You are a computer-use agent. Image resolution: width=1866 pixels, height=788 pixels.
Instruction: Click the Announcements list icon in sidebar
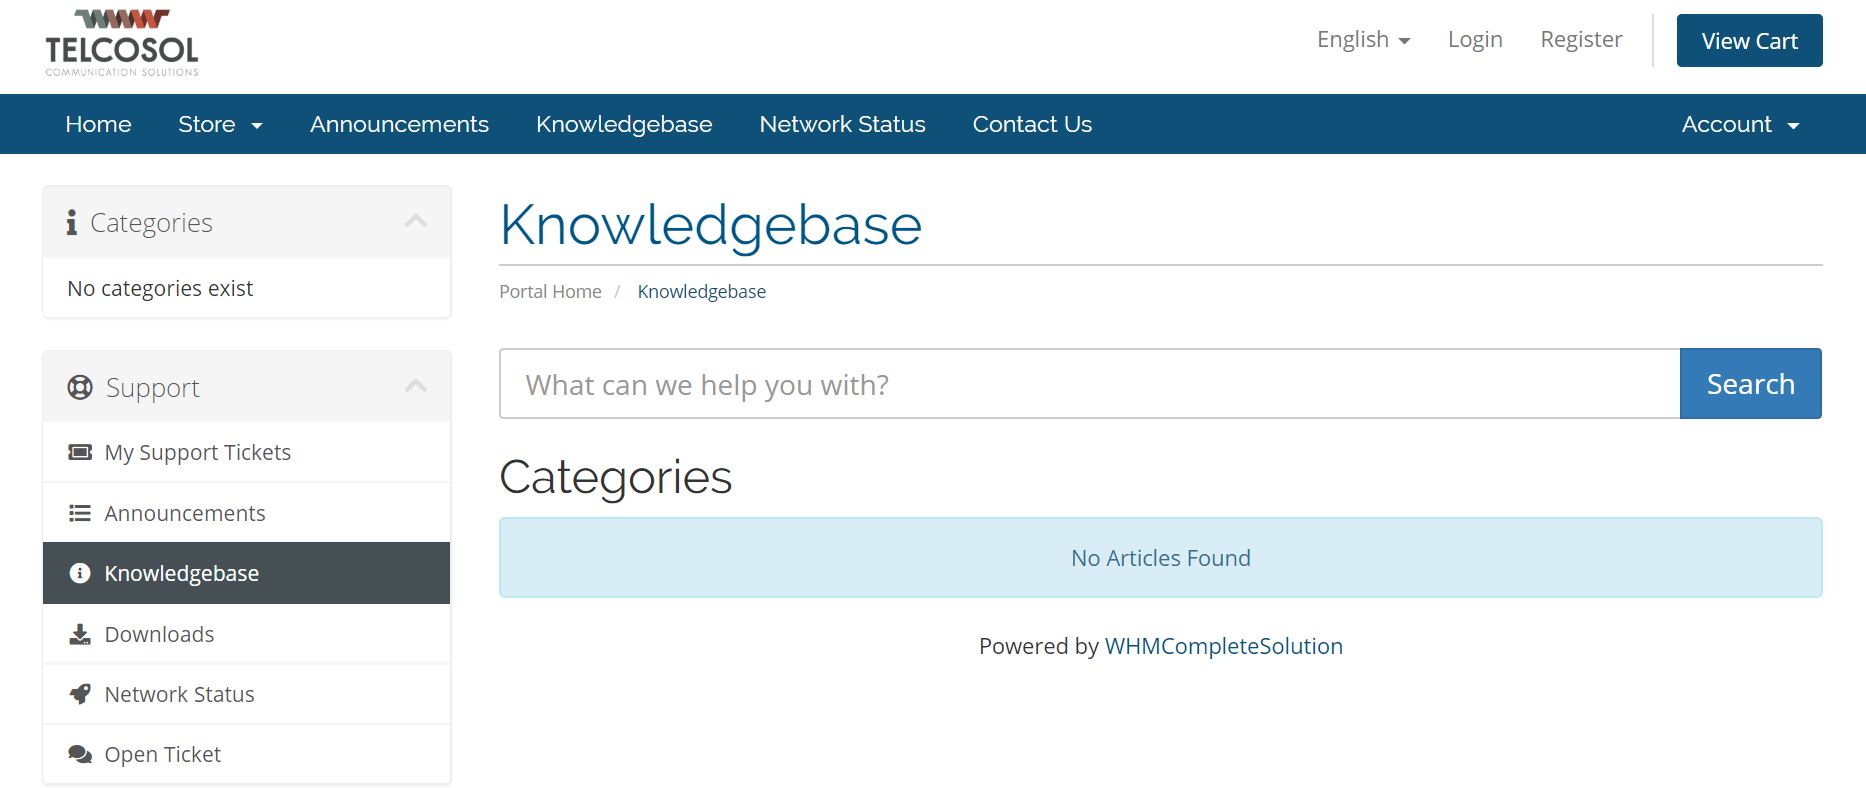click(x=80, y=513)
